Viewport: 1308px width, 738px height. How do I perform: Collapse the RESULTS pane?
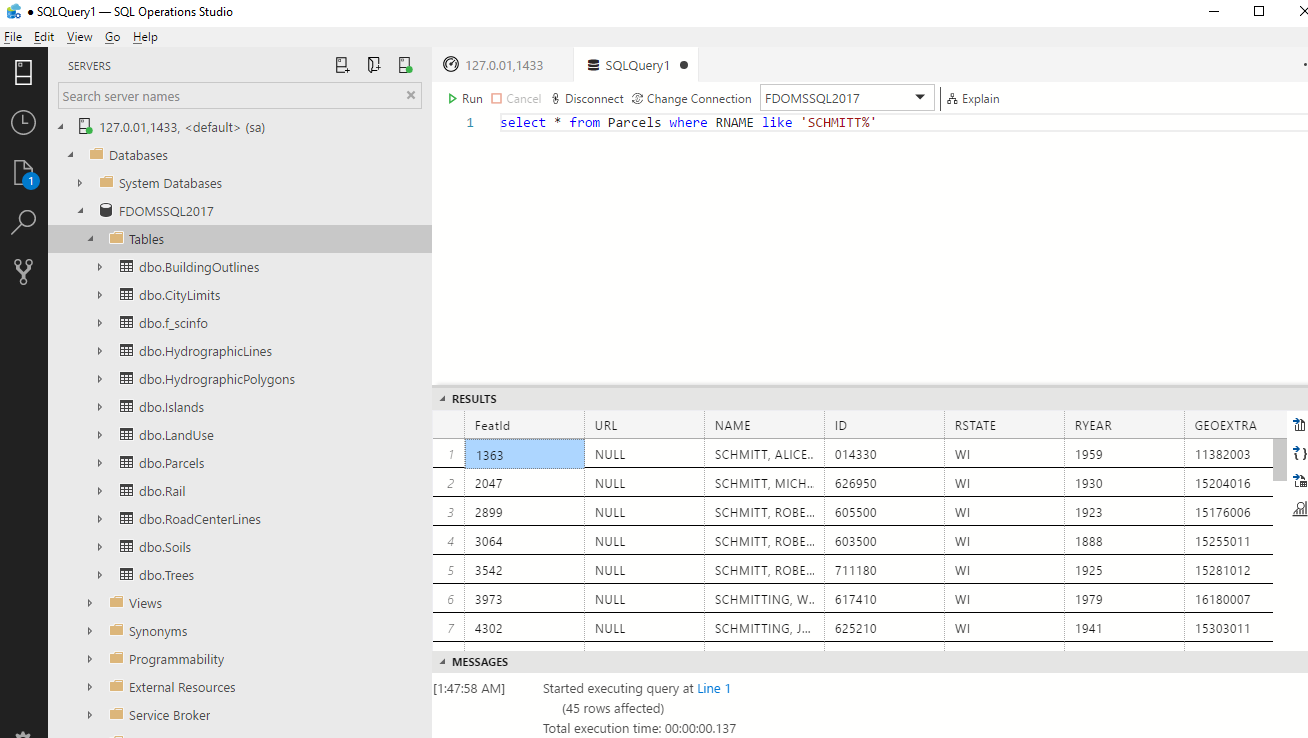(x=443, y=399)
